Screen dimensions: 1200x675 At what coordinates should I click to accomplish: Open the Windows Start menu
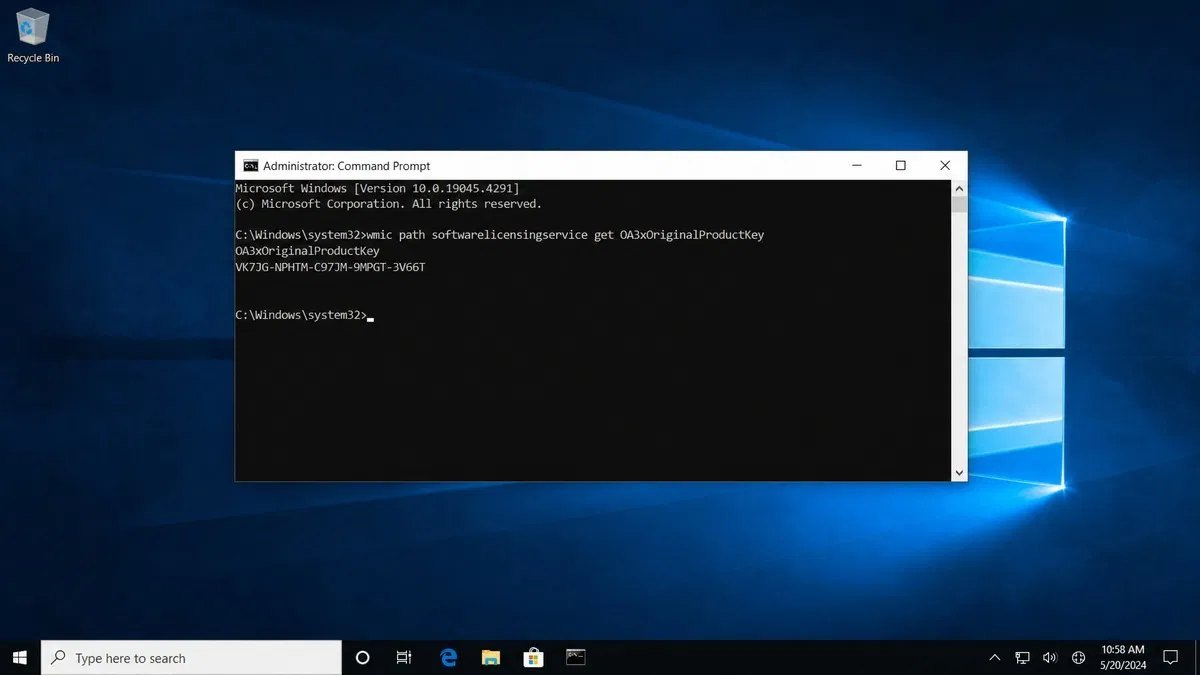20,657
